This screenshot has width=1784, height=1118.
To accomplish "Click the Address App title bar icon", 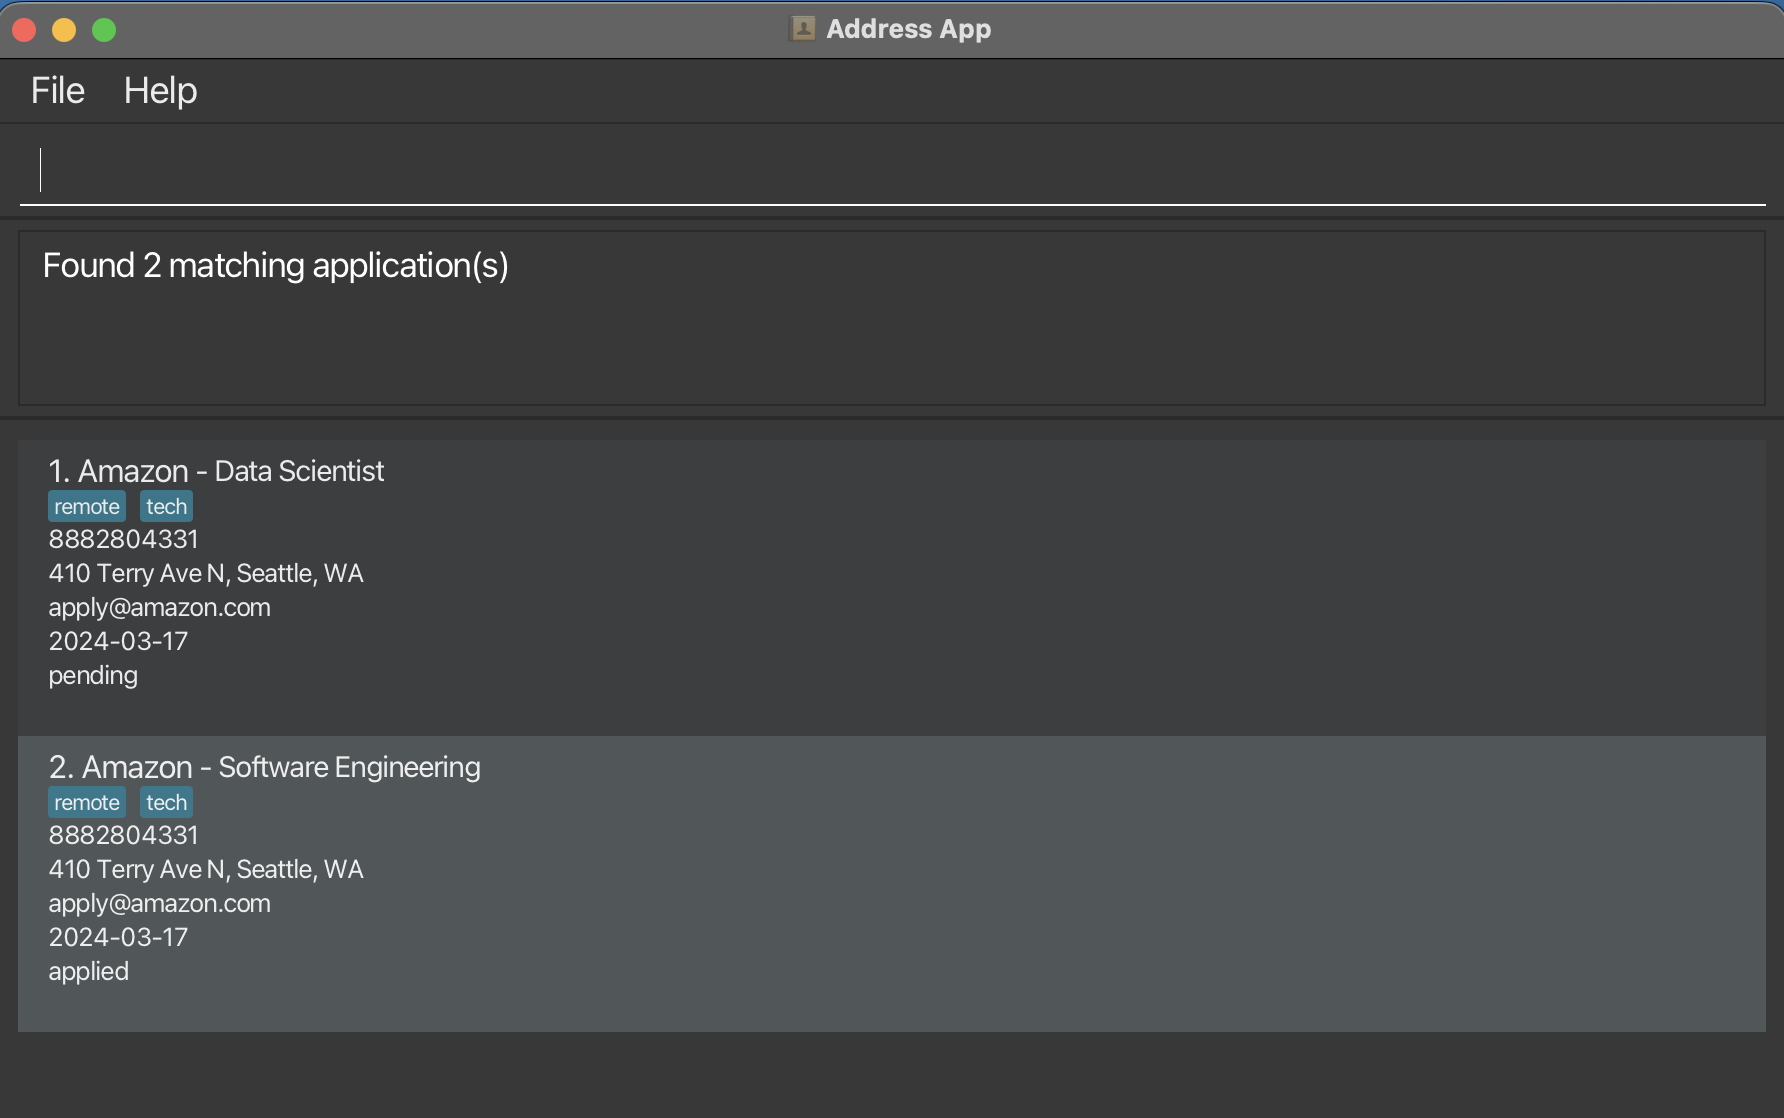I will click(802, 29).
